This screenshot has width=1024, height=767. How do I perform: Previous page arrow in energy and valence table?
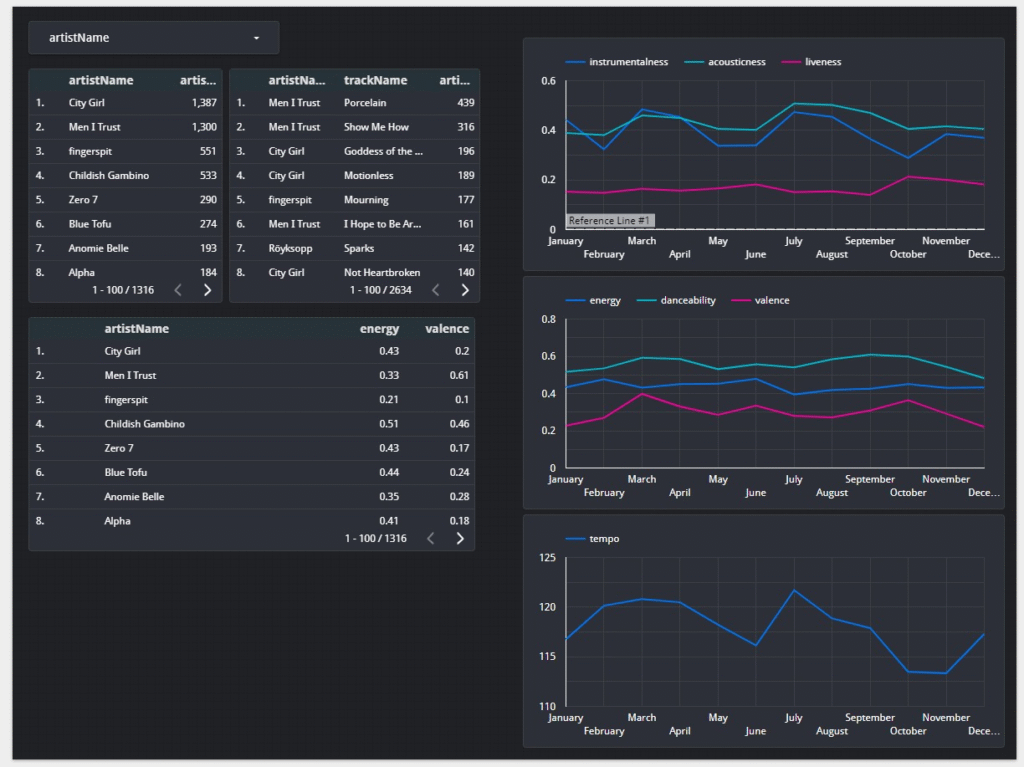[x=431, y=538]
